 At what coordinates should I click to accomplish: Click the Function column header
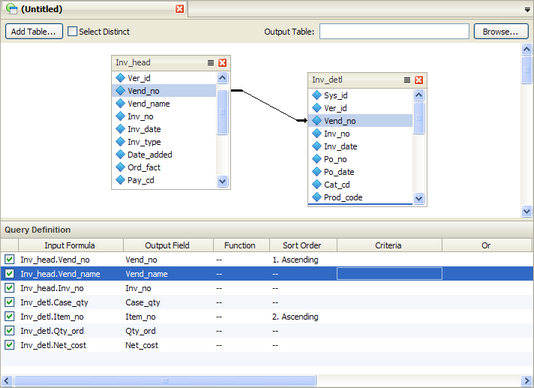pyautogui.click(x=241, y=245)
